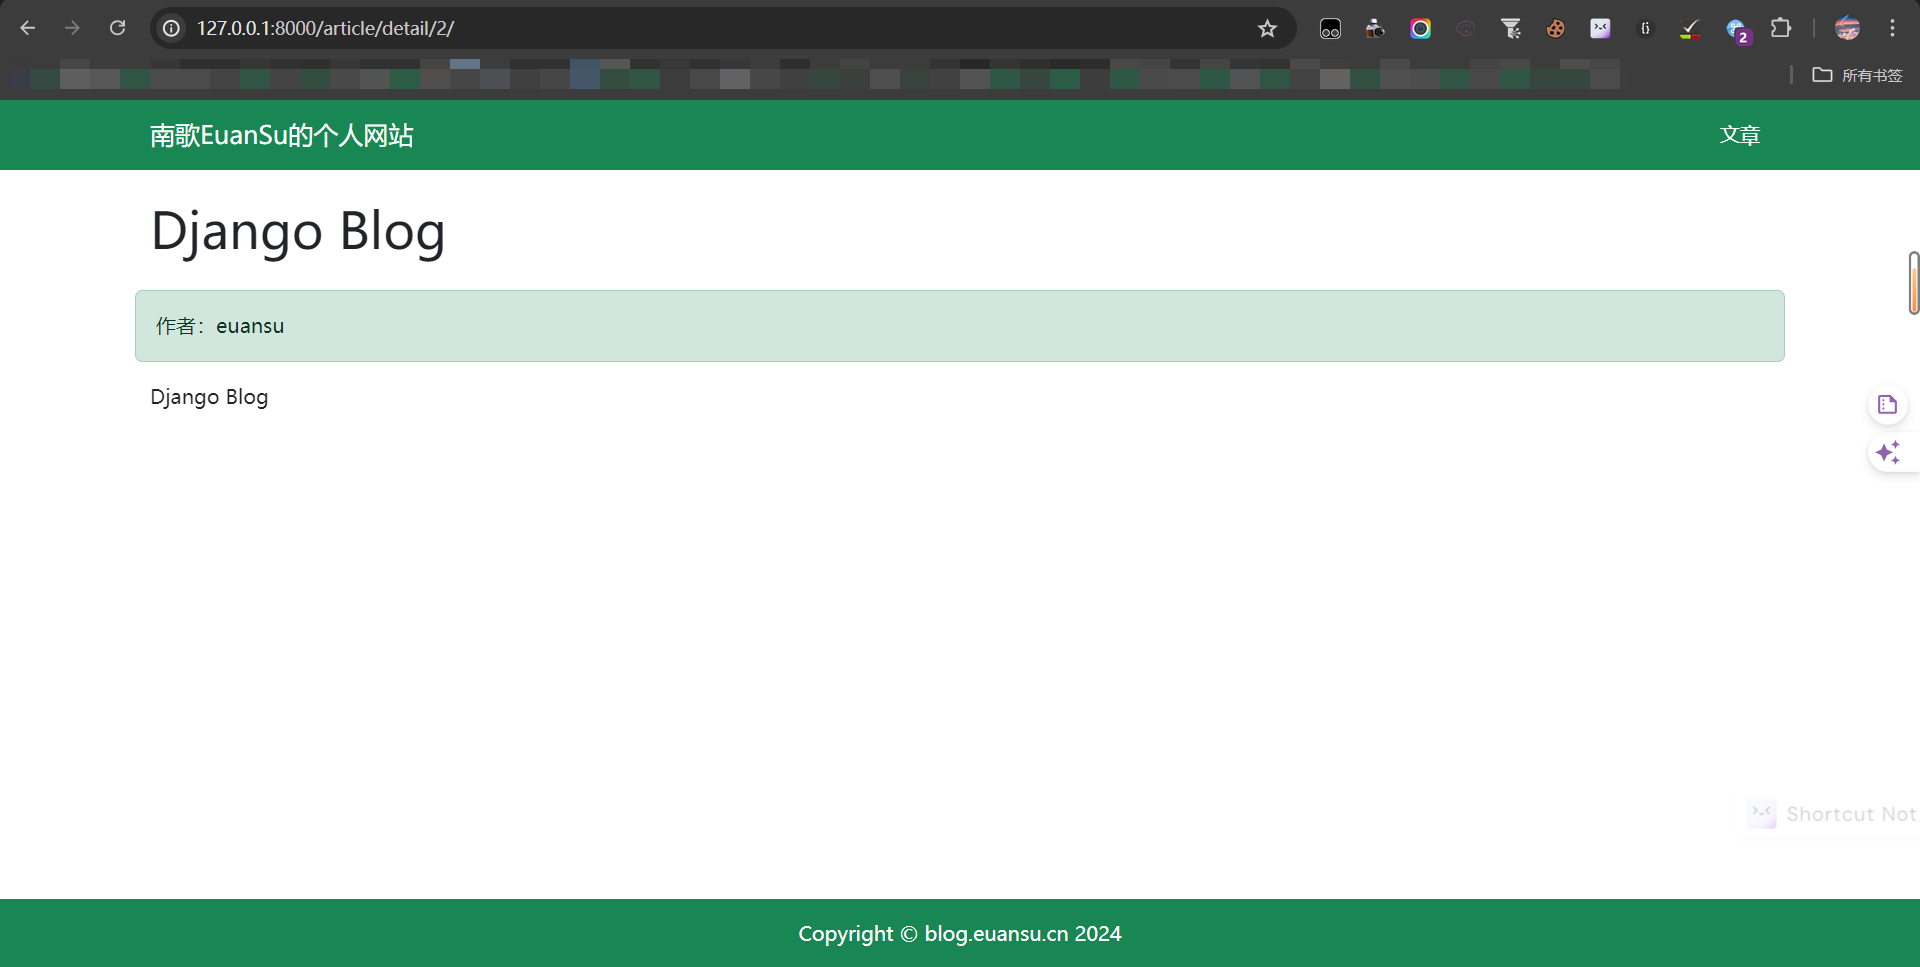
Task: Click the cookie extension icon
Action: coord(1555,29)
